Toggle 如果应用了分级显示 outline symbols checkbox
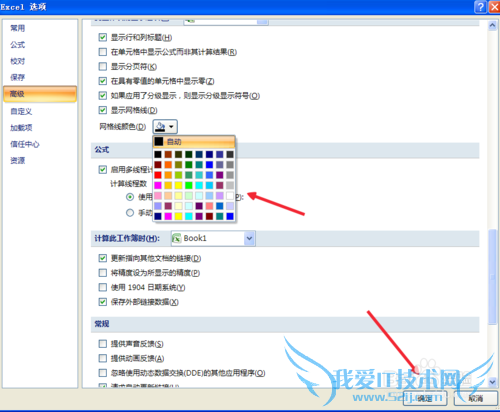The height and width of the screenshot is (412, 500). click(x=103, y=96)
